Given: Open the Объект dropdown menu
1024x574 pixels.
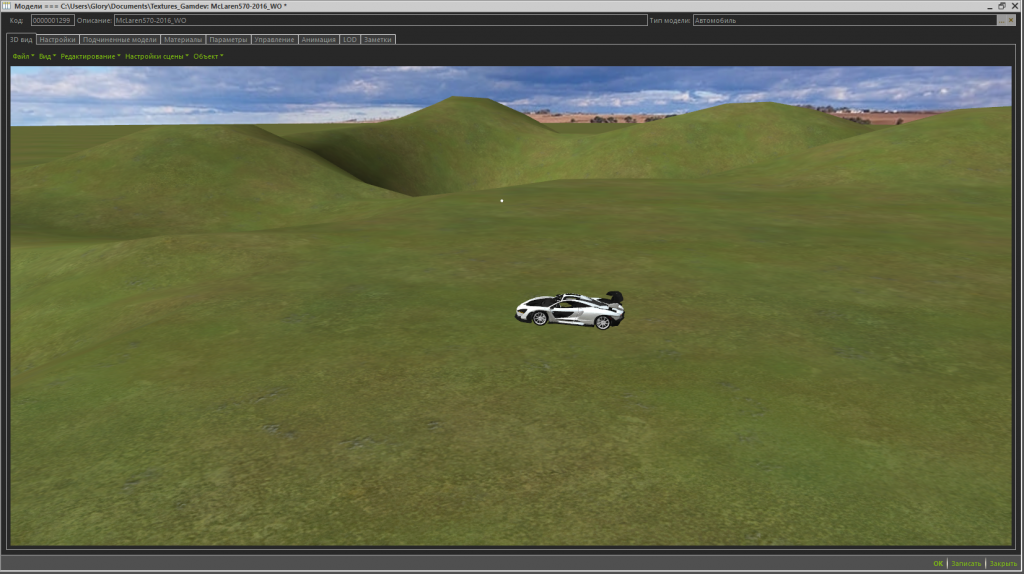Looking at the screenshot, I should point(208,56).
